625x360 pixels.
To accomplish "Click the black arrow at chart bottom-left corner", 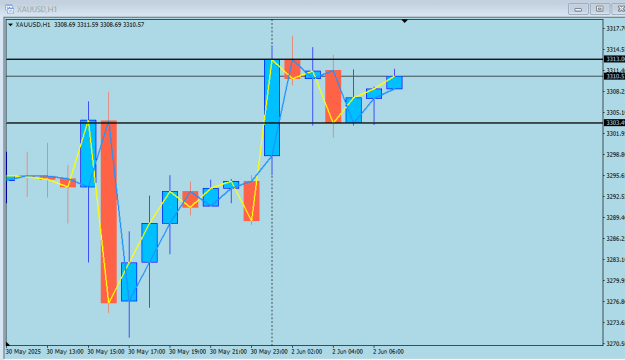I will tap(8, 343).
